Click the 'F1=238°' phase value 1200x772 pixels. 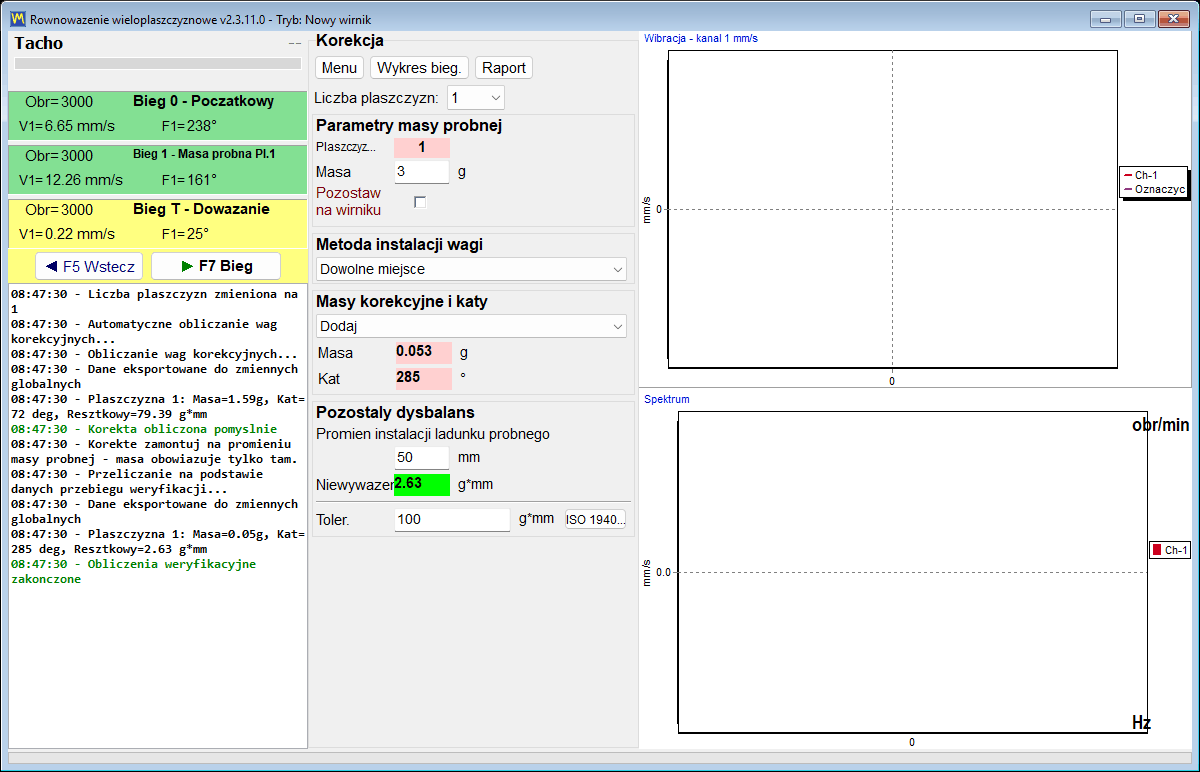click(189, 126)
